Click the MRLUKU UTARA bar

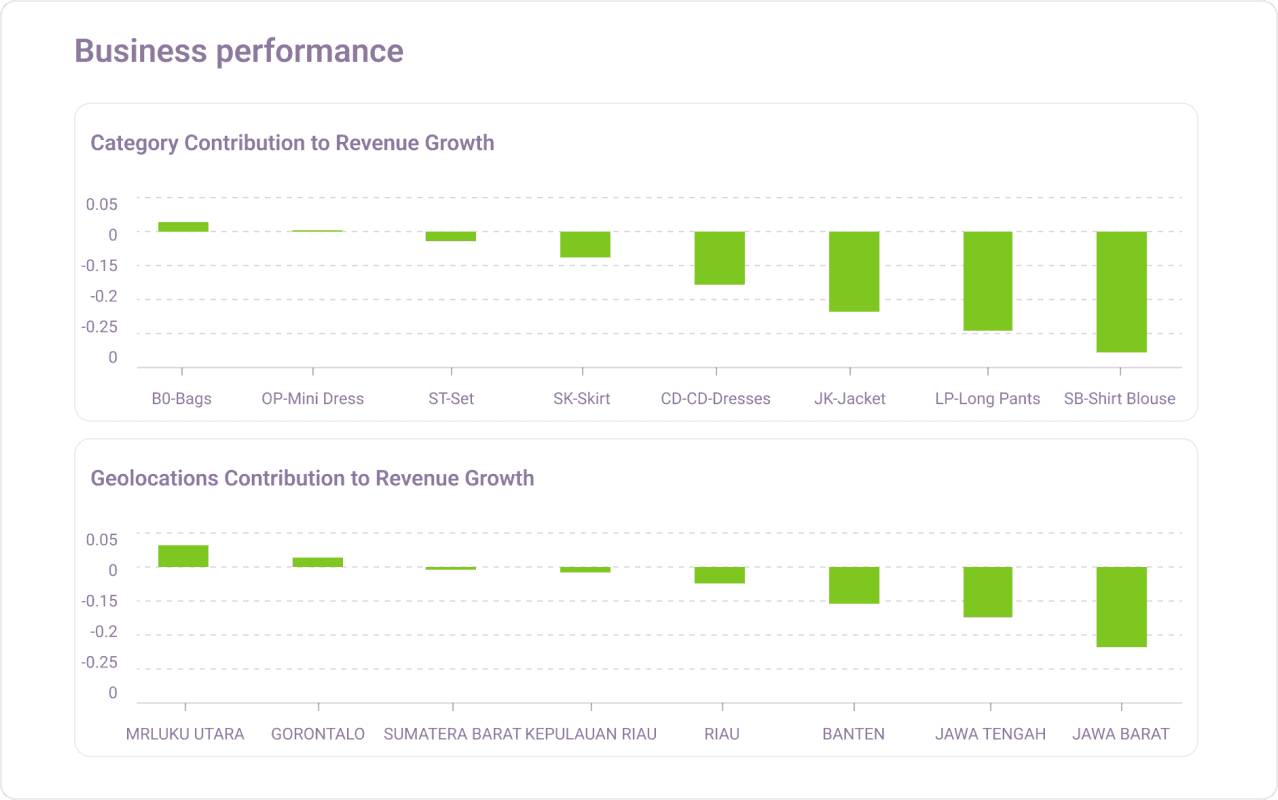pyautogui.click(x=184, y=555)
